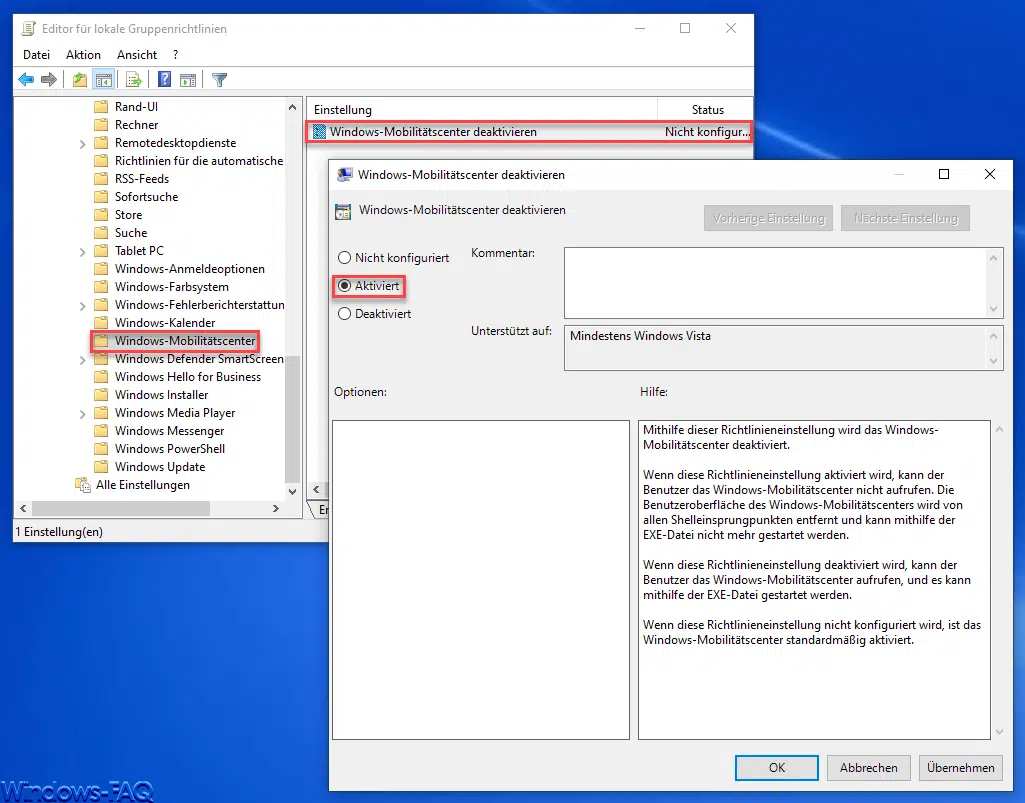Click the filter funnel icon
The width and height of the screenshot is (1025, 803).
tap(220, 80)
